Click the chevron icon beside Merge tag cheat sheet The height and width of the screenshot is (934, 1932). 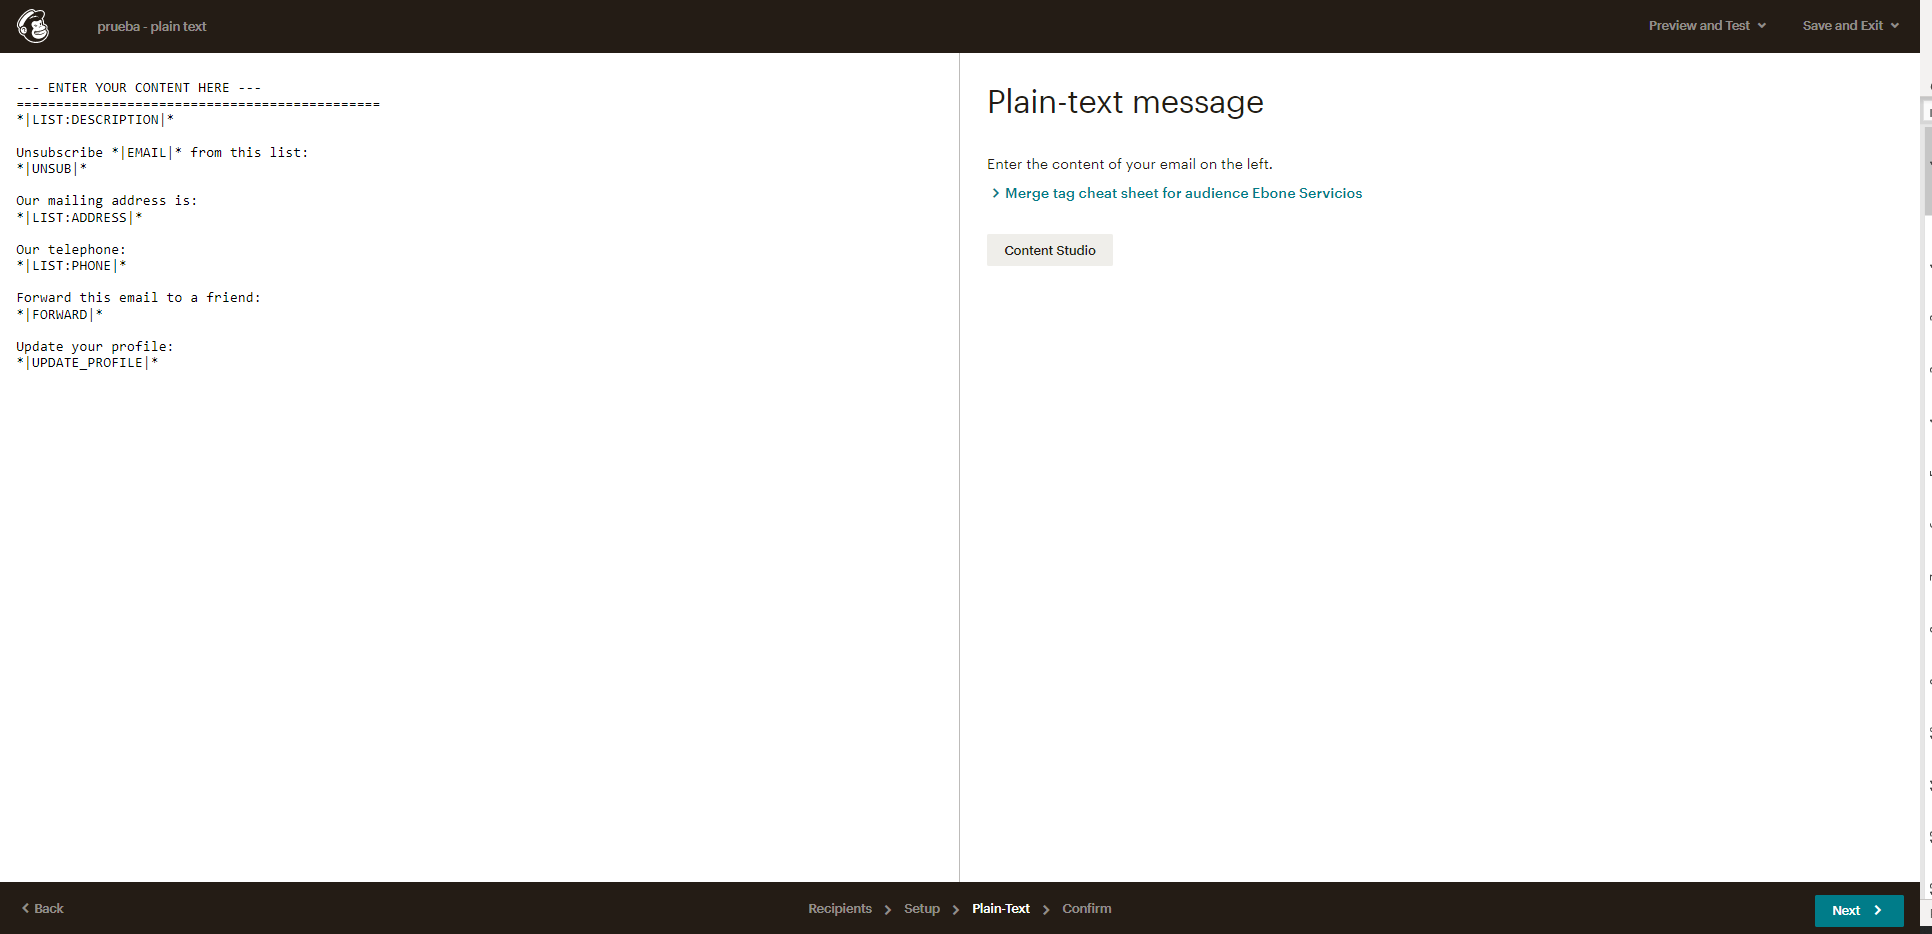[995, 192]
